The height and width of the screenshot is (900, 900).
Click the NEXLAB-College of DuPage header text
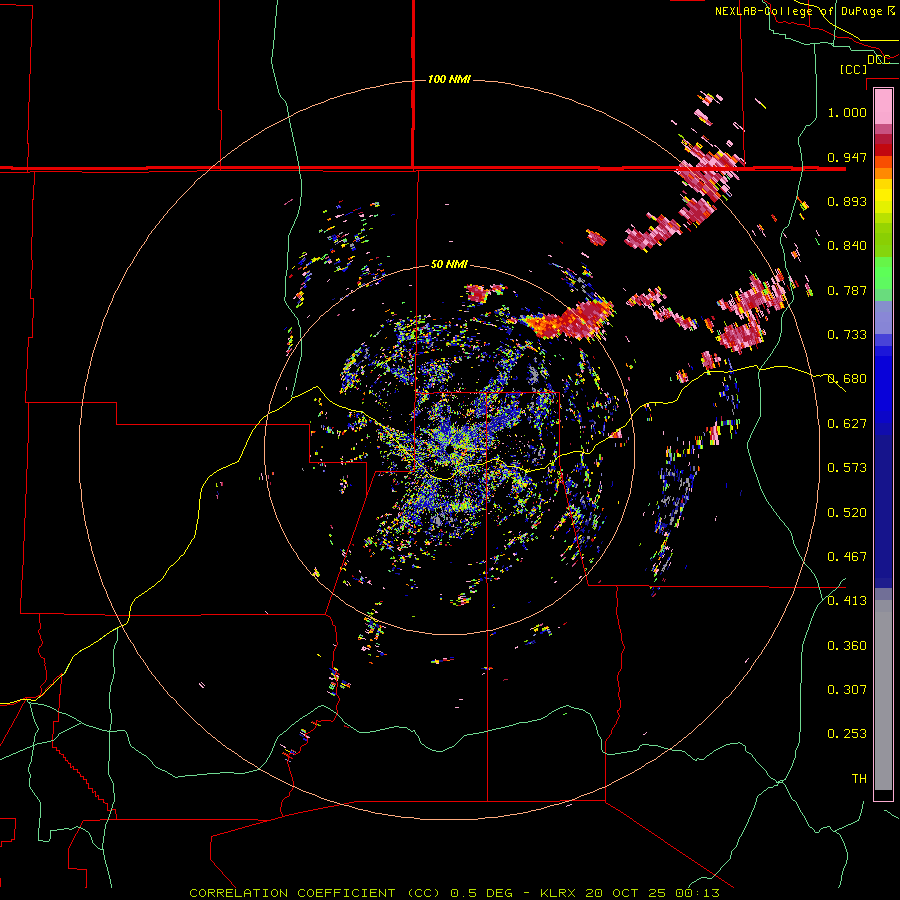pyautogui.click(x=805, y=11)
